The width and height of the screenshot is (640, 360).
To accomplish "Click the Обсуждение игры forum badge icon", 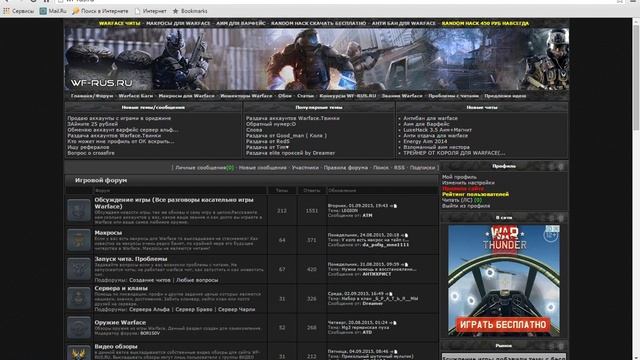I will tap(79, 210).
